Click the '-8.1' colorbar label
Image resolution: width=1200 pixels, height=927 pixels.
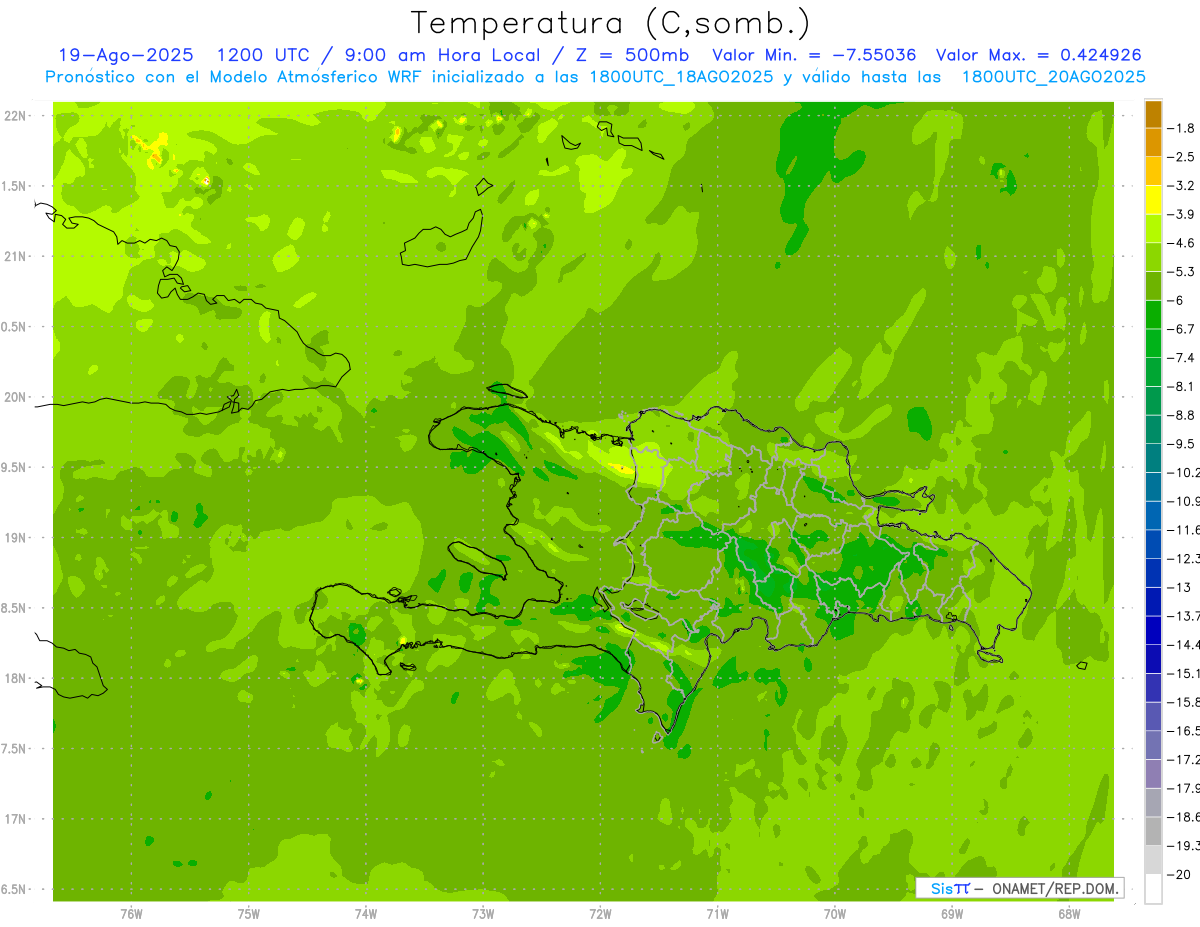(1180, 387)
